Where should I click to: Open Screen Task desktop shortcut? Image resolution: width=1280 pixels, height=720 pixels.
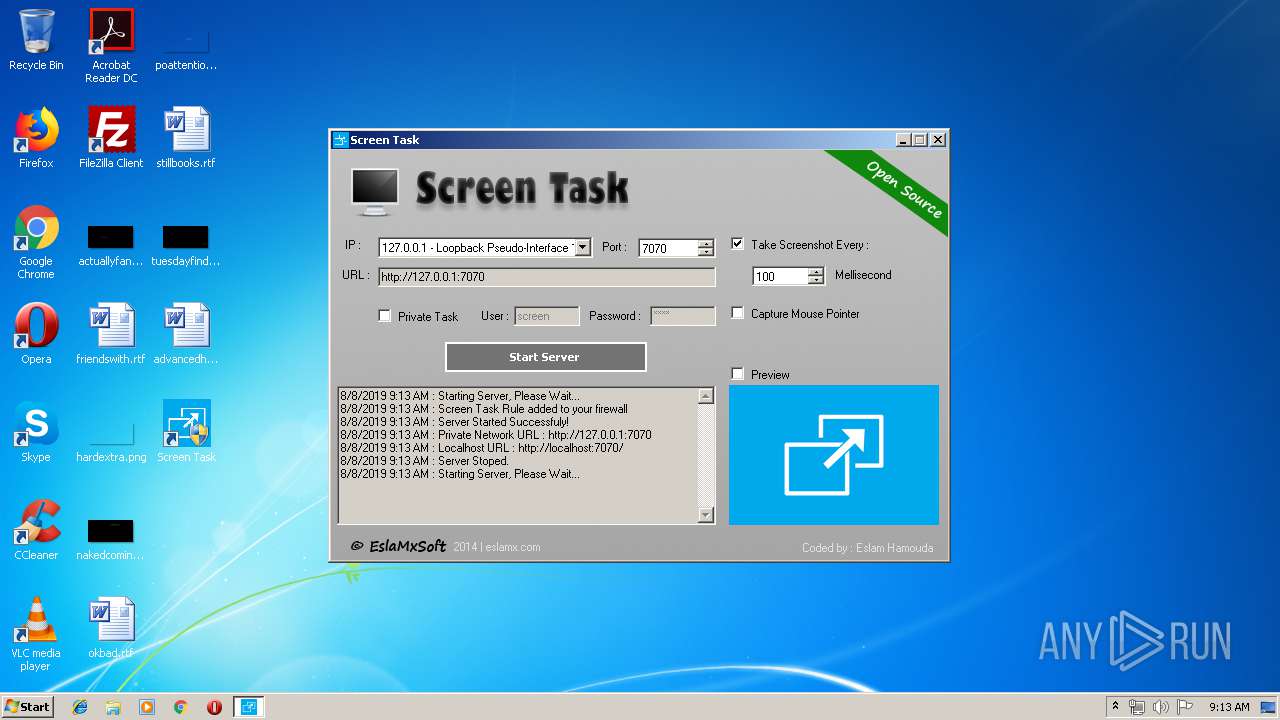pyautogui.click(x=186, y=432)
